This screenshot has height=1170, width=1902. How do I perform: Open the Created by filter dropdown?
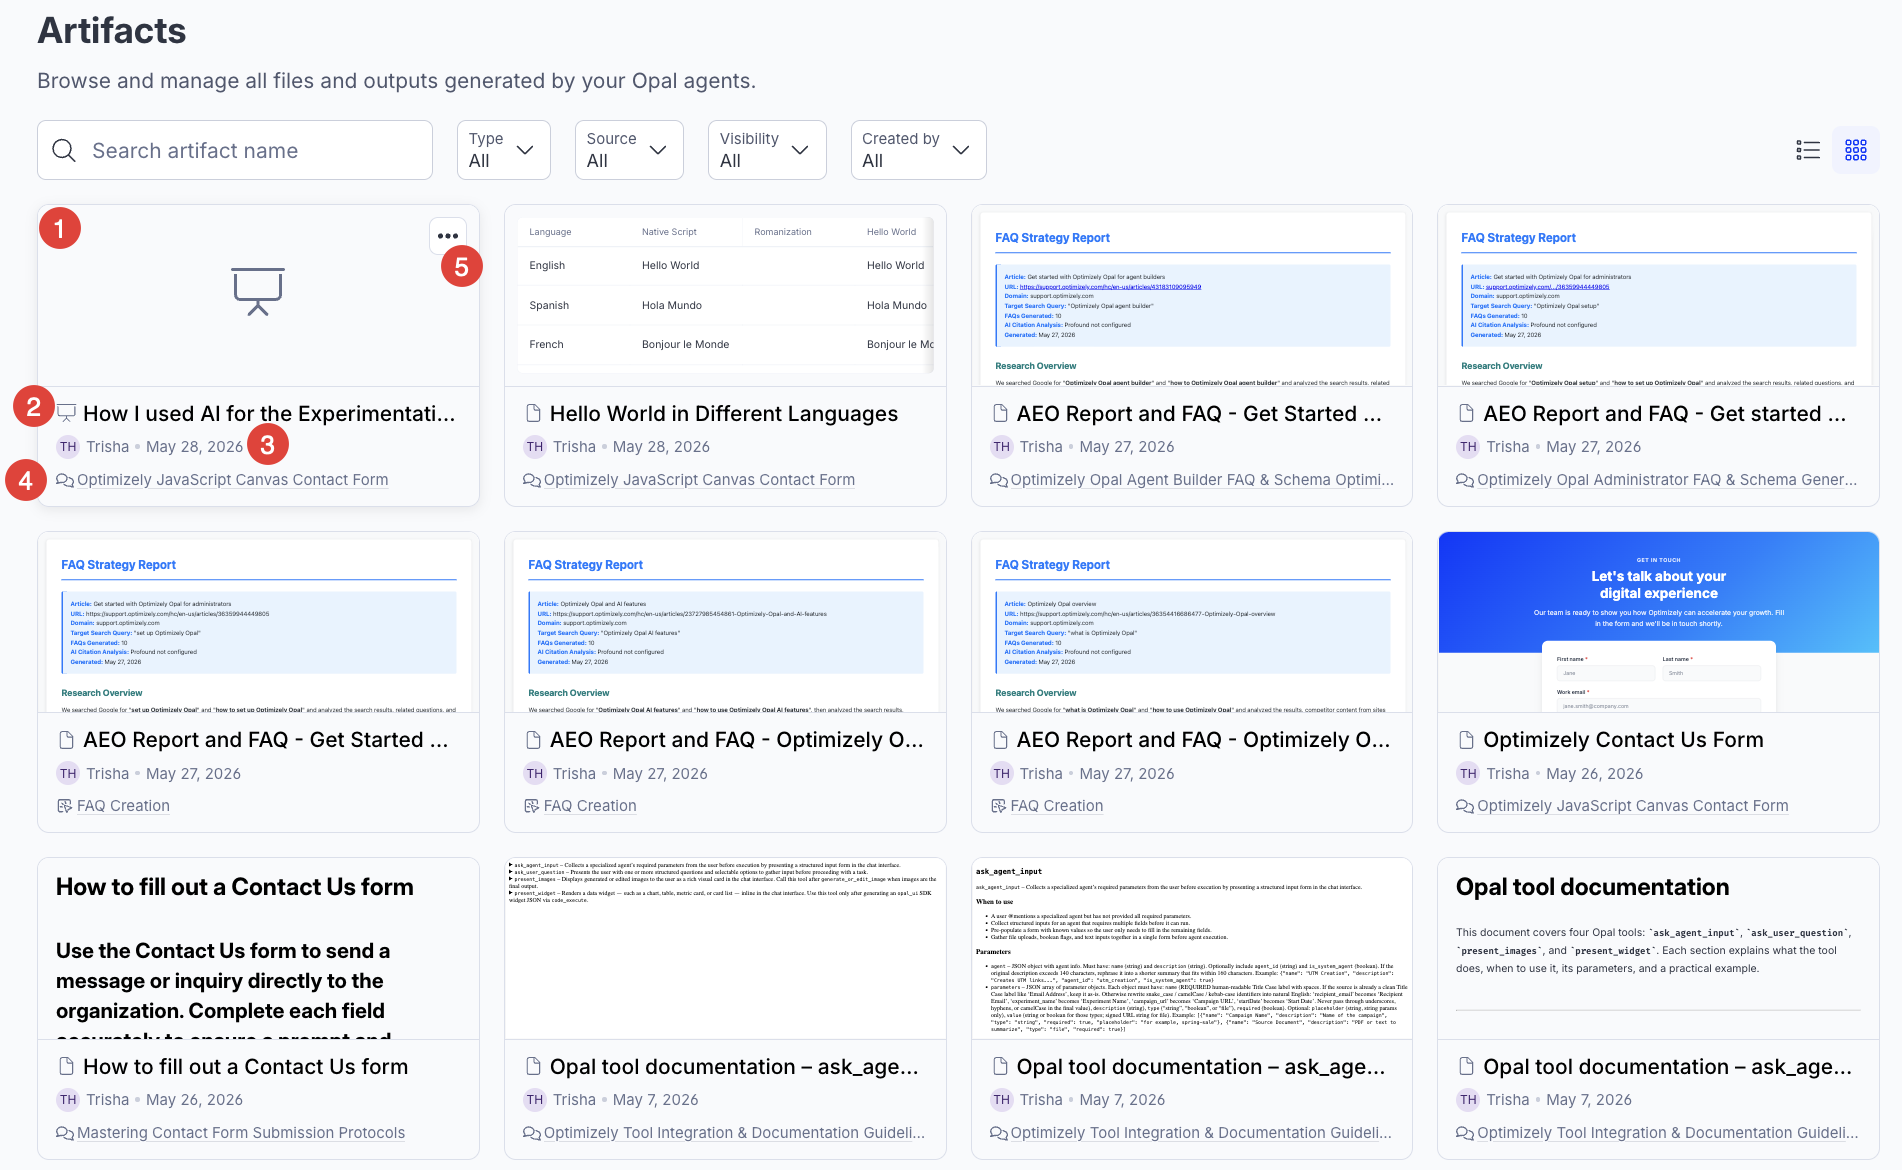(x=918, y=150)
